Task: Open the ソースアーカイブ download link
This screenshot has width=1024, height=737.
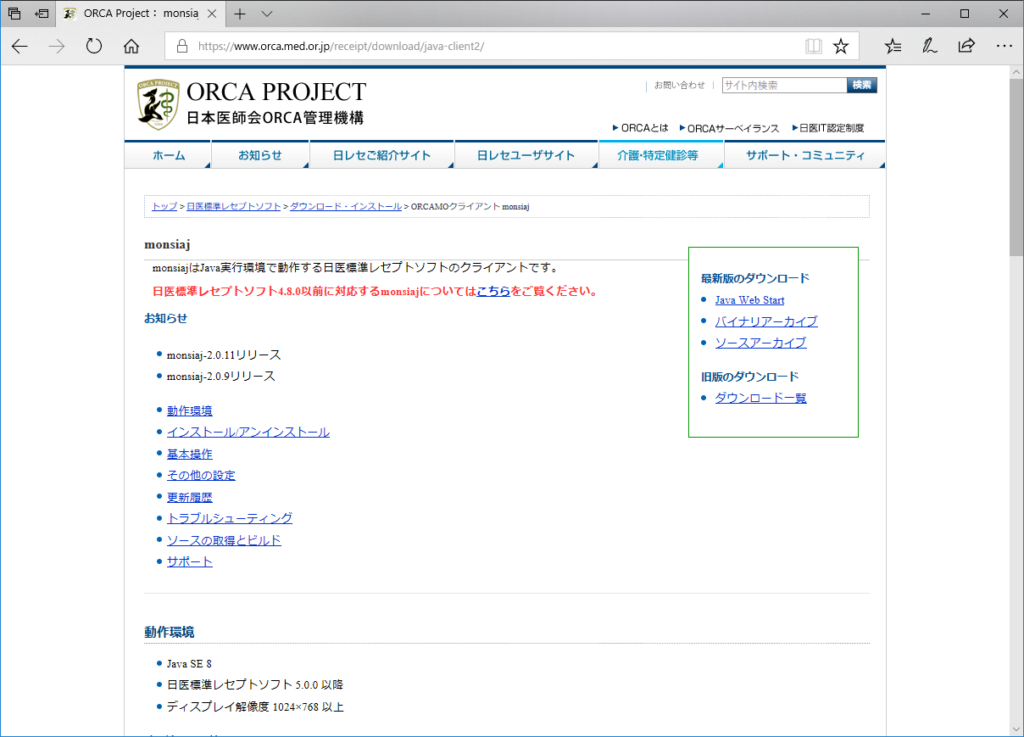Action: pos(760,343)
